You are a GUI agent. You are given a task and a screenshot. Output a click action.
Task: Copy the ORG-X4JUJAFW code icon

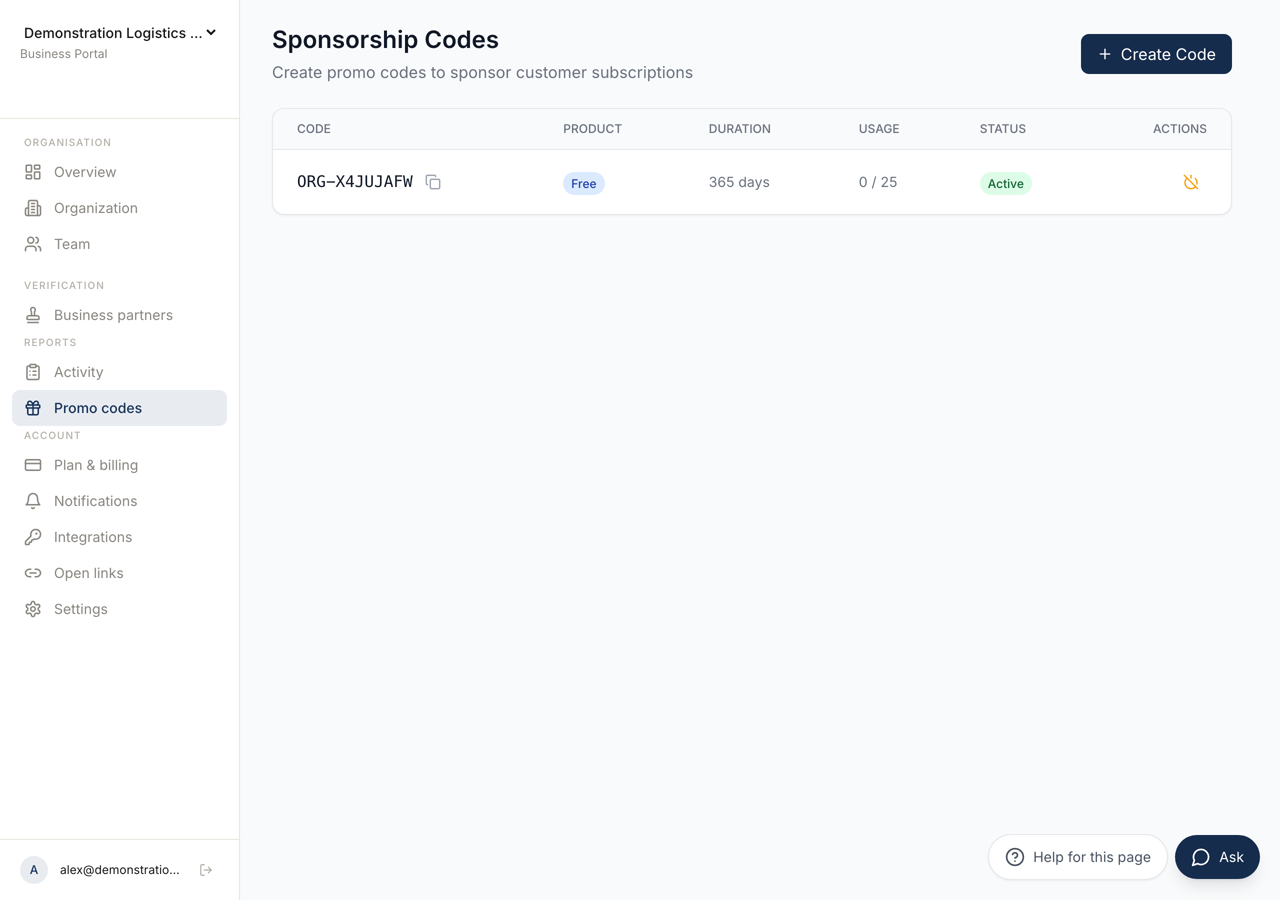pos(433,182)
